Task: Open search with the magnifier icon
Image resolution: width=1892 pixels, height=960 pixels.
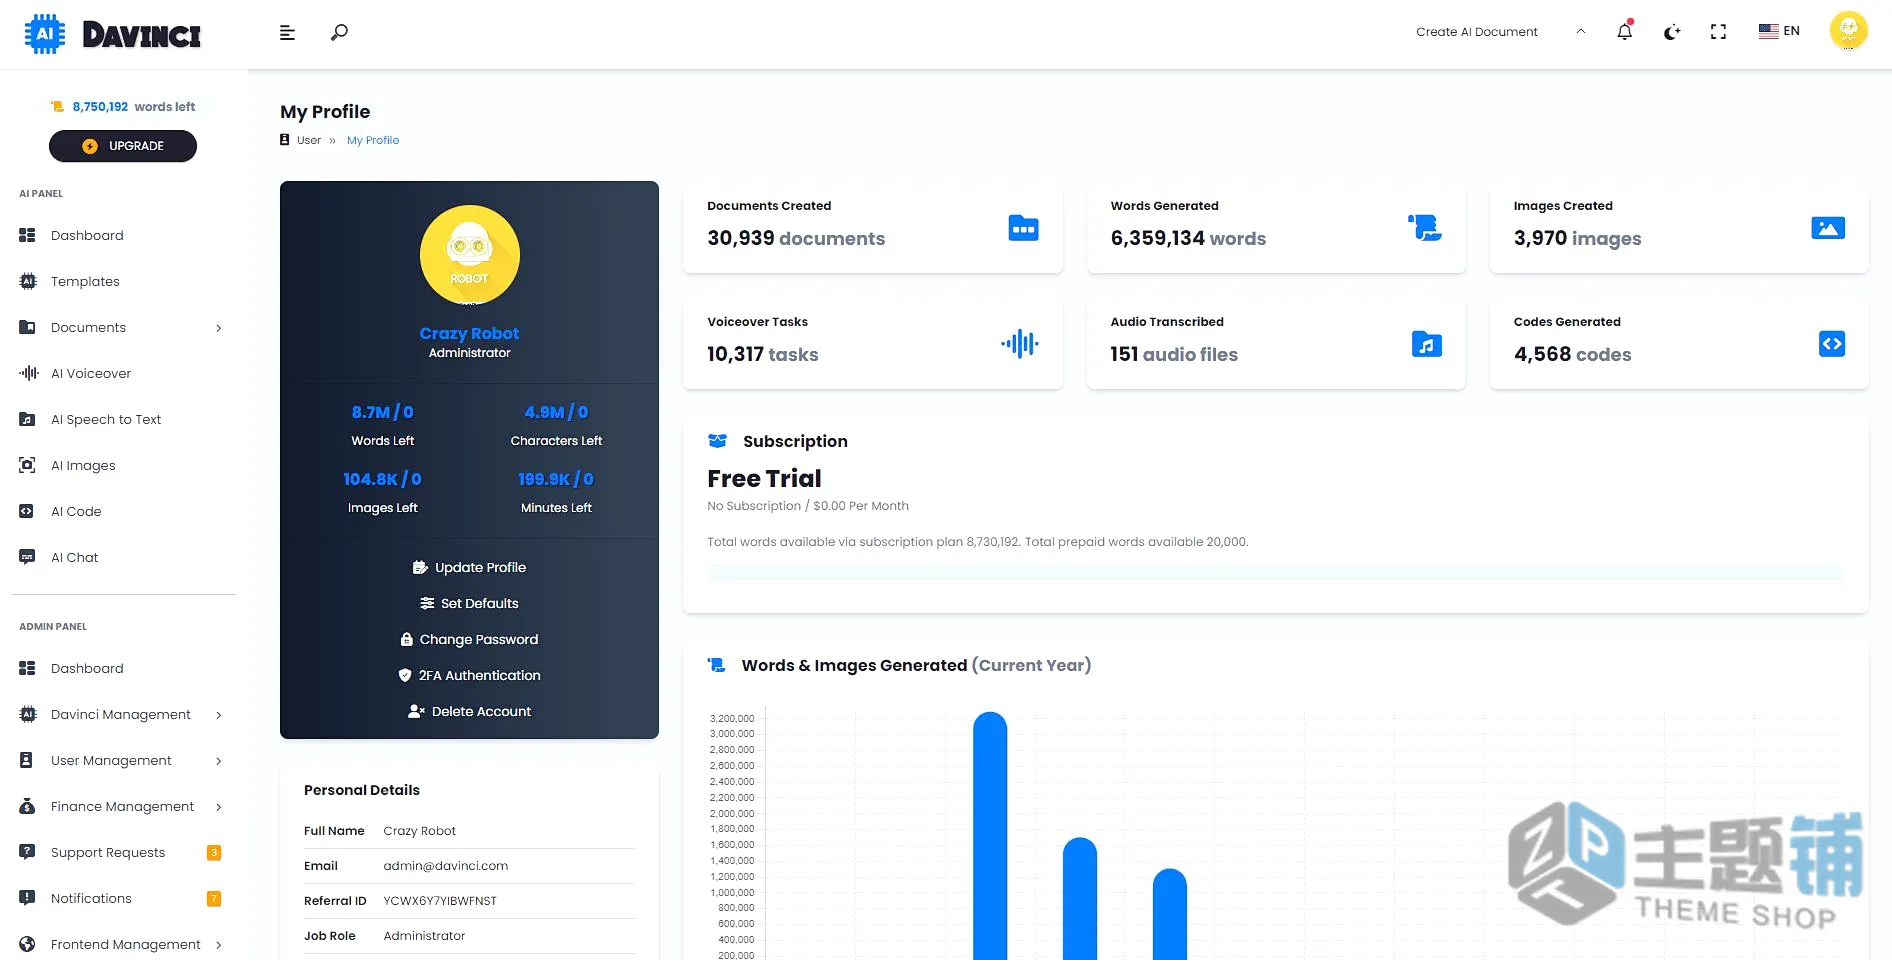Action: (339, 32)
